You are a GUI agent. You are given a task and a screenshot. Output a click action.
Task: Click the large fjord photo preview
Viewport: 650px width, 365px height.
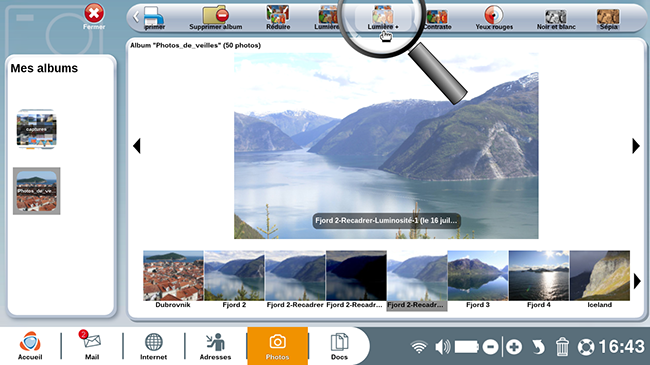(x=386, y=146)
